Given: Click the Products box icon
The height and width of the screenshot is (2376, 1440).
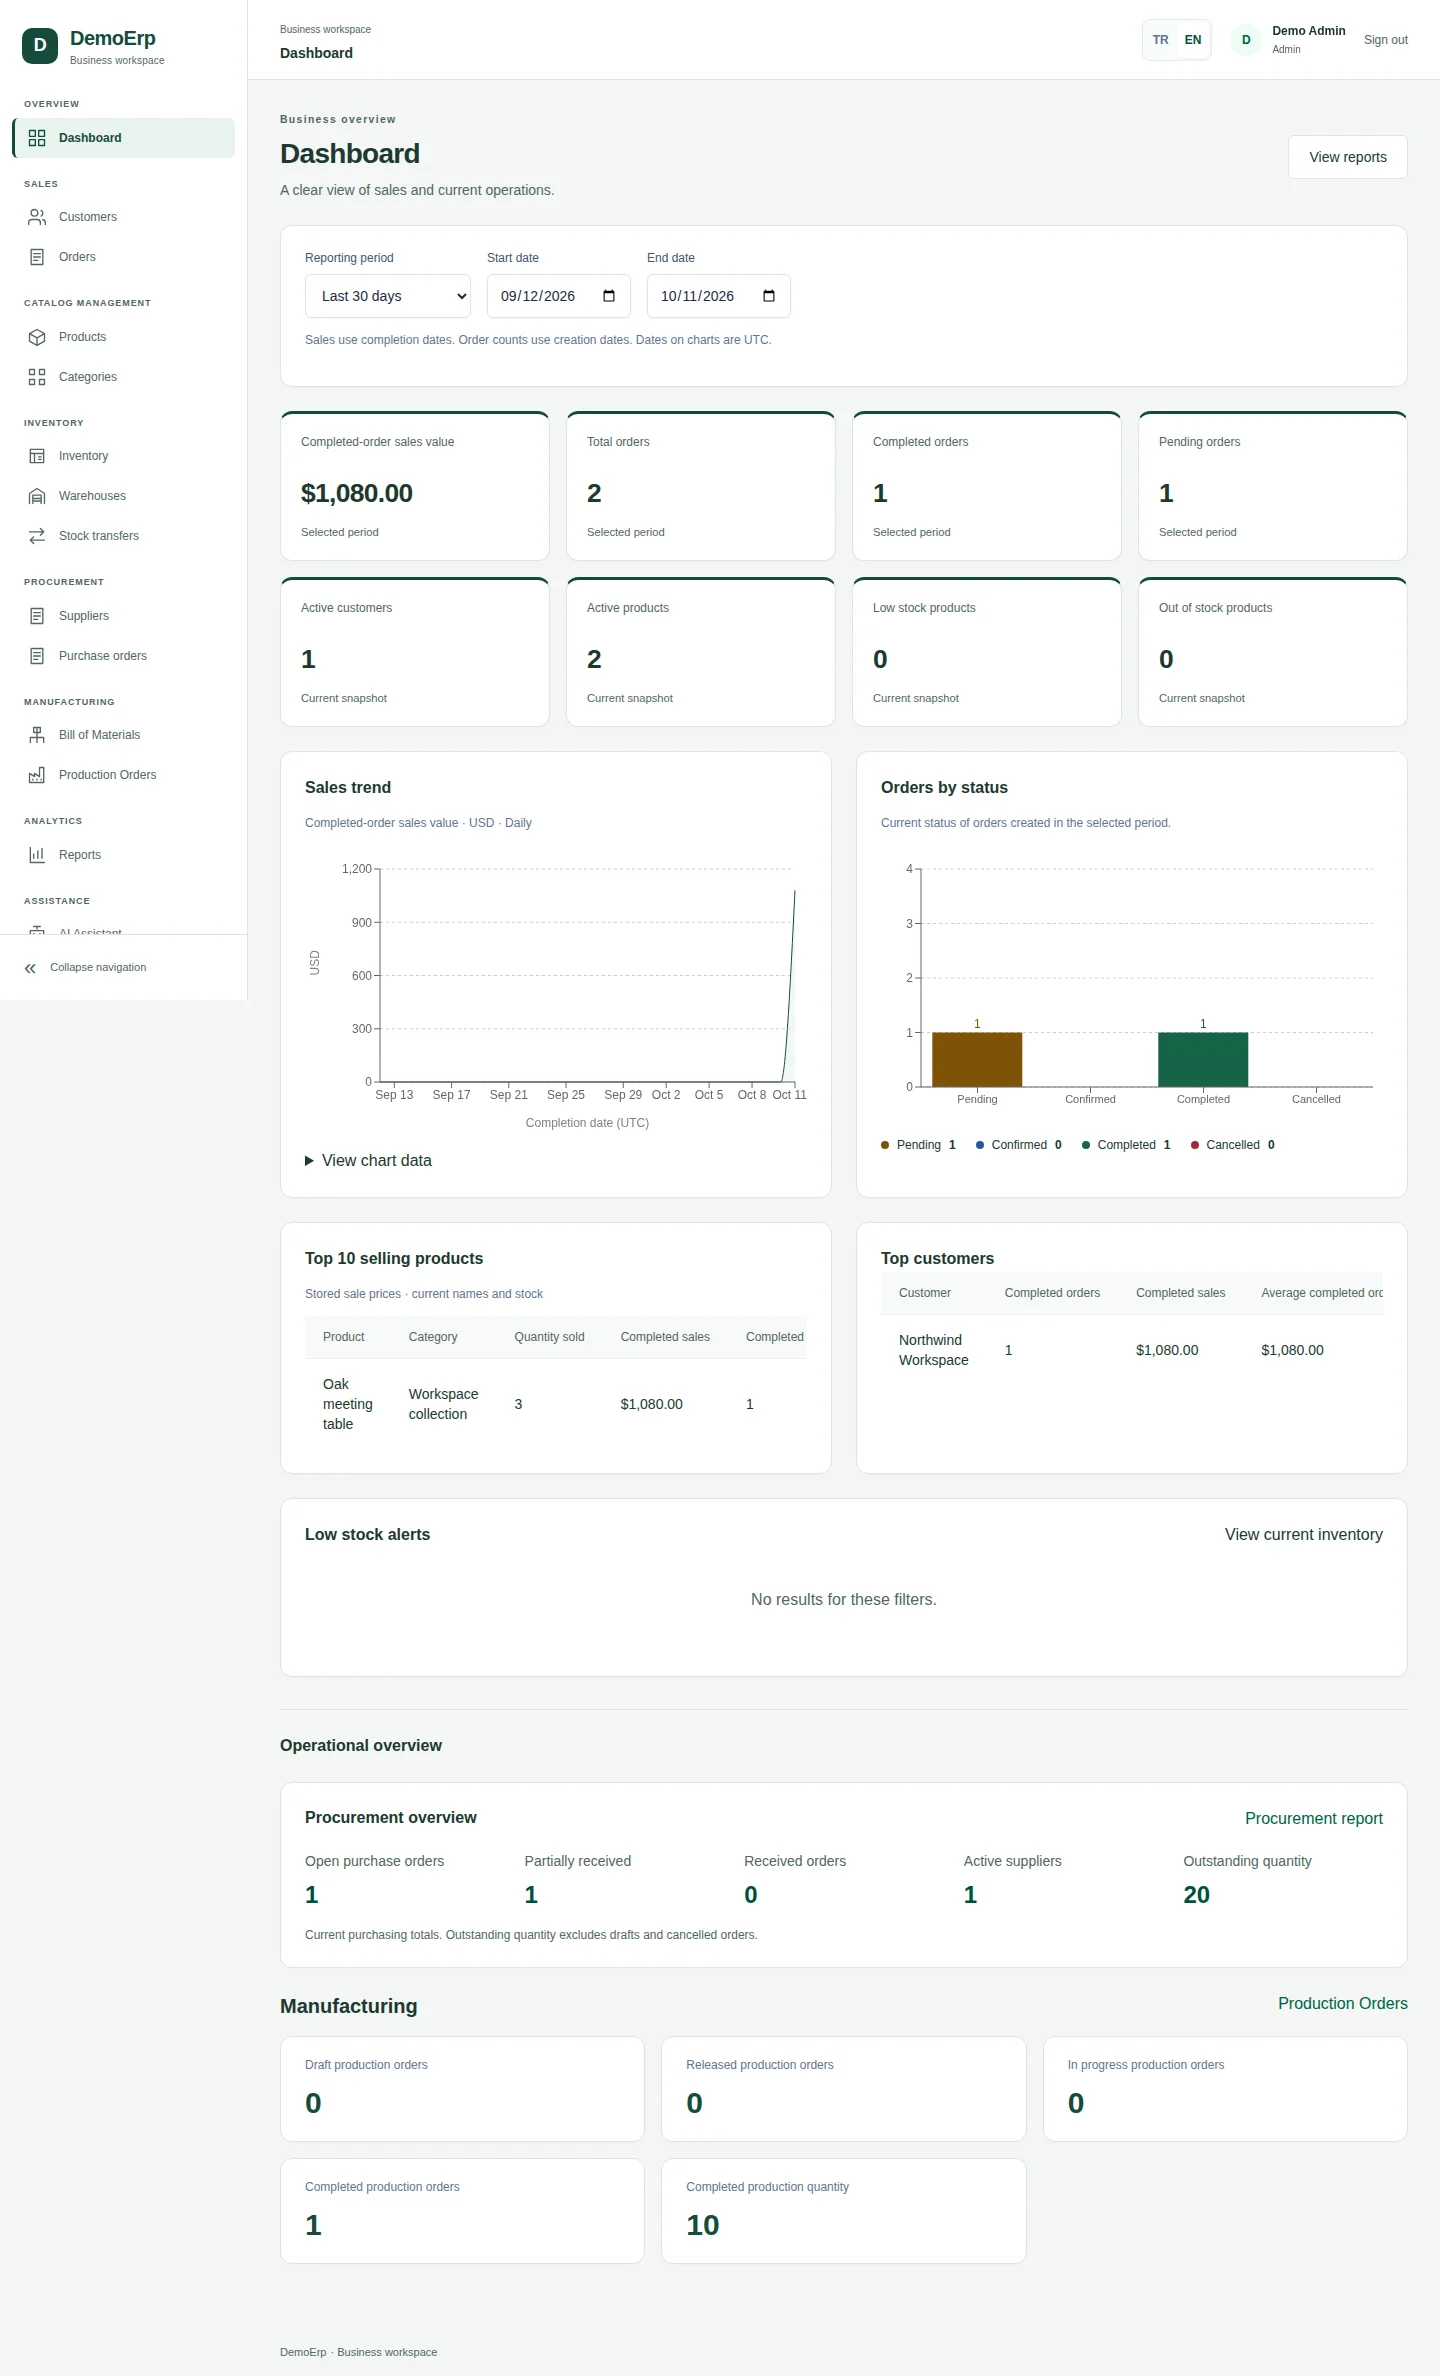Looking at the screenshot, I should [37, 337].
